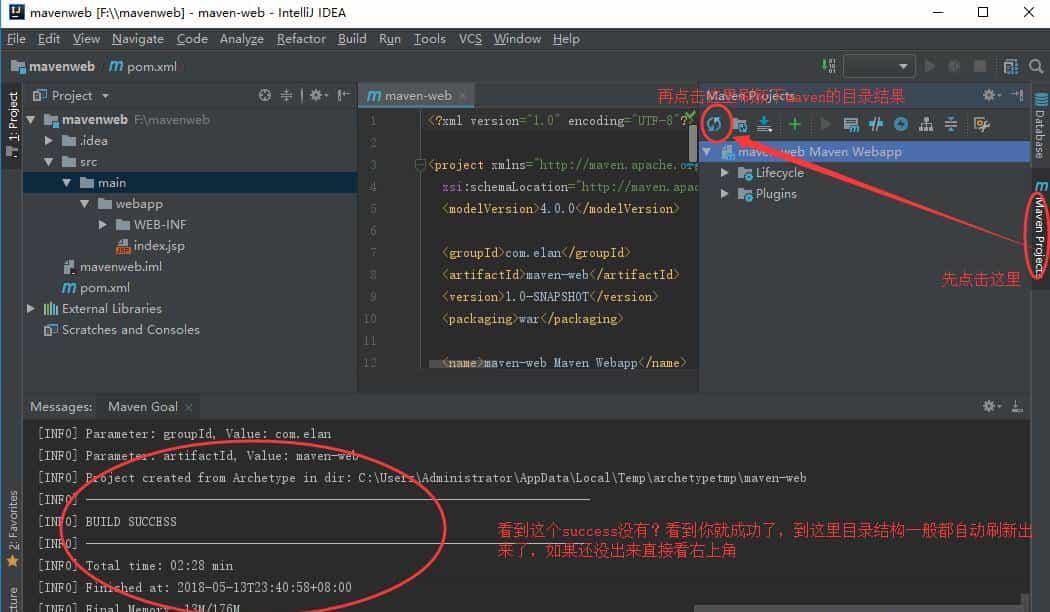Download sources and documentation for Maven dependencies

point(765,124)
